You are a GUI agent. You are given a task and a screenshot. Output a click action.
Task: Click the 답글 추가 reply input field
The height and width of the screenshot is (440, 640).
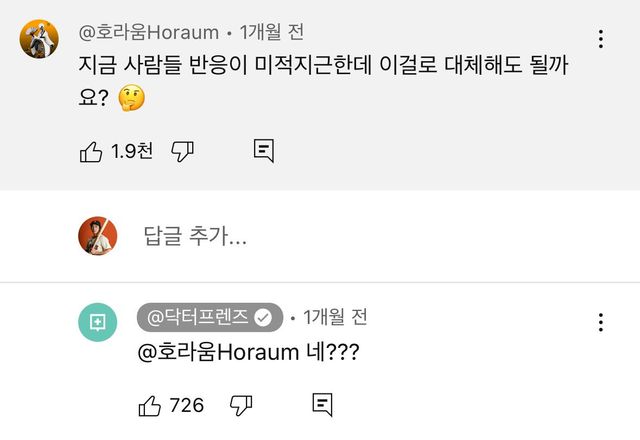tap(195, 237)
